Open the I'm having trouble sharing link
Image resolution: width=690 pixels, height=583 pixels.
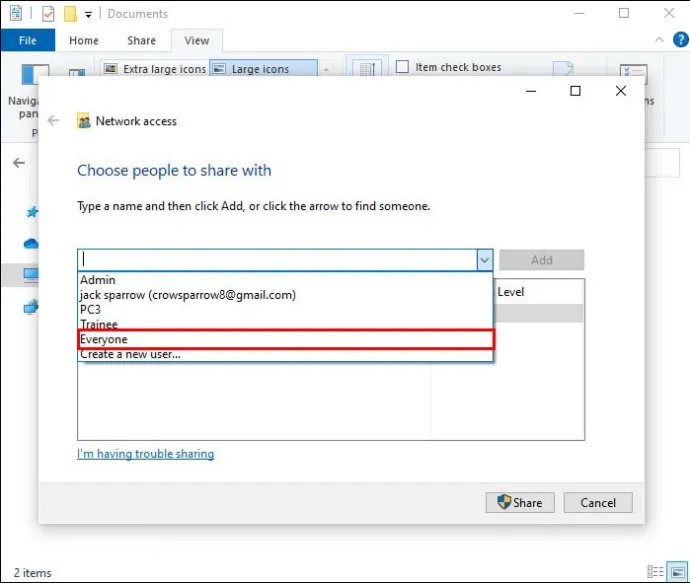click(x=146, y=454)
